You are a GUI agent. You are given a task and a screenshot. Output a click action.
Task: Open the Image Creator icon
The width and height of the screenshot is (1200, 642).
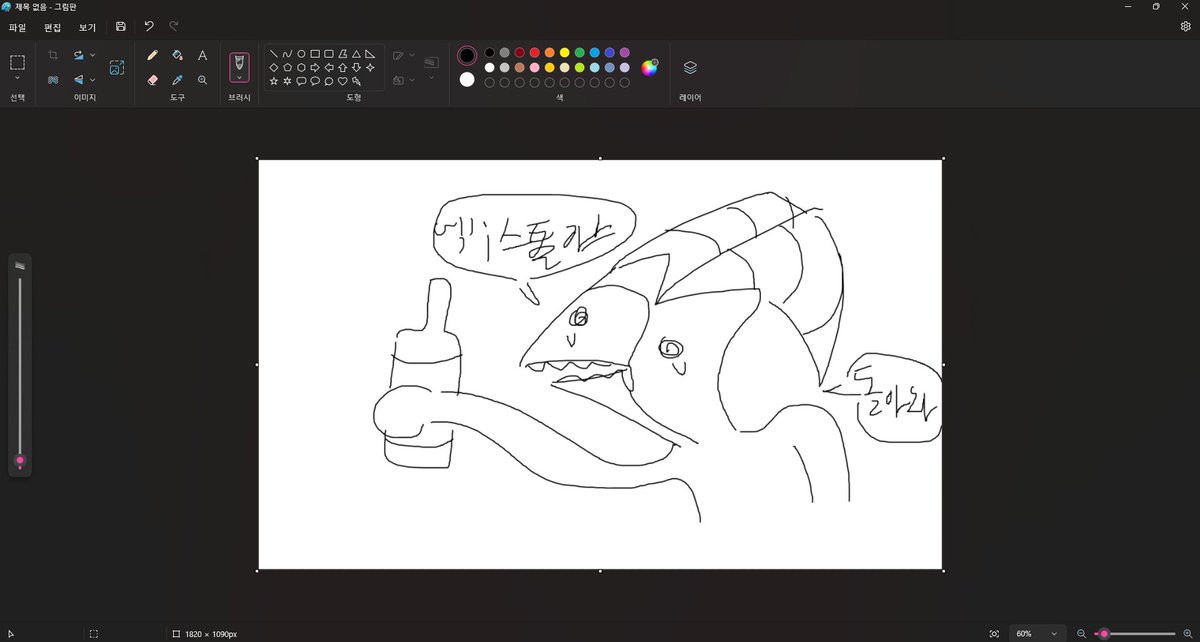pos(117,67)
